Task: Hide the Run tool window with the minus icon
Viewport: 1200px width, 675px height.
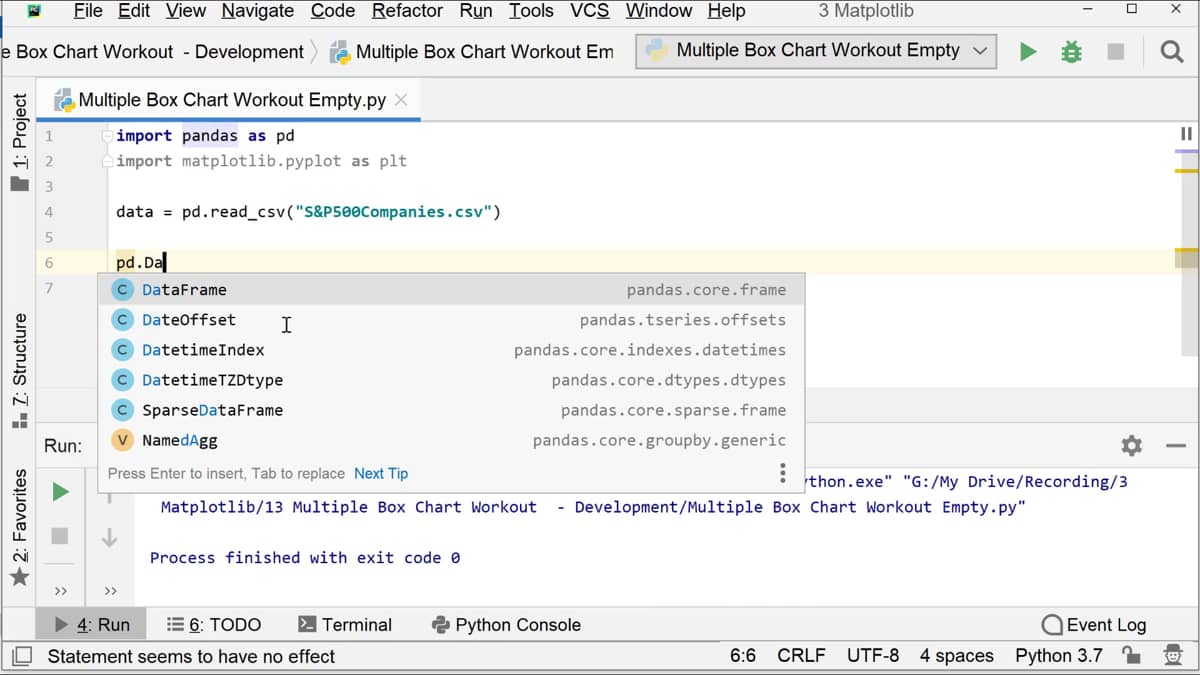Action: (1176, 445)
